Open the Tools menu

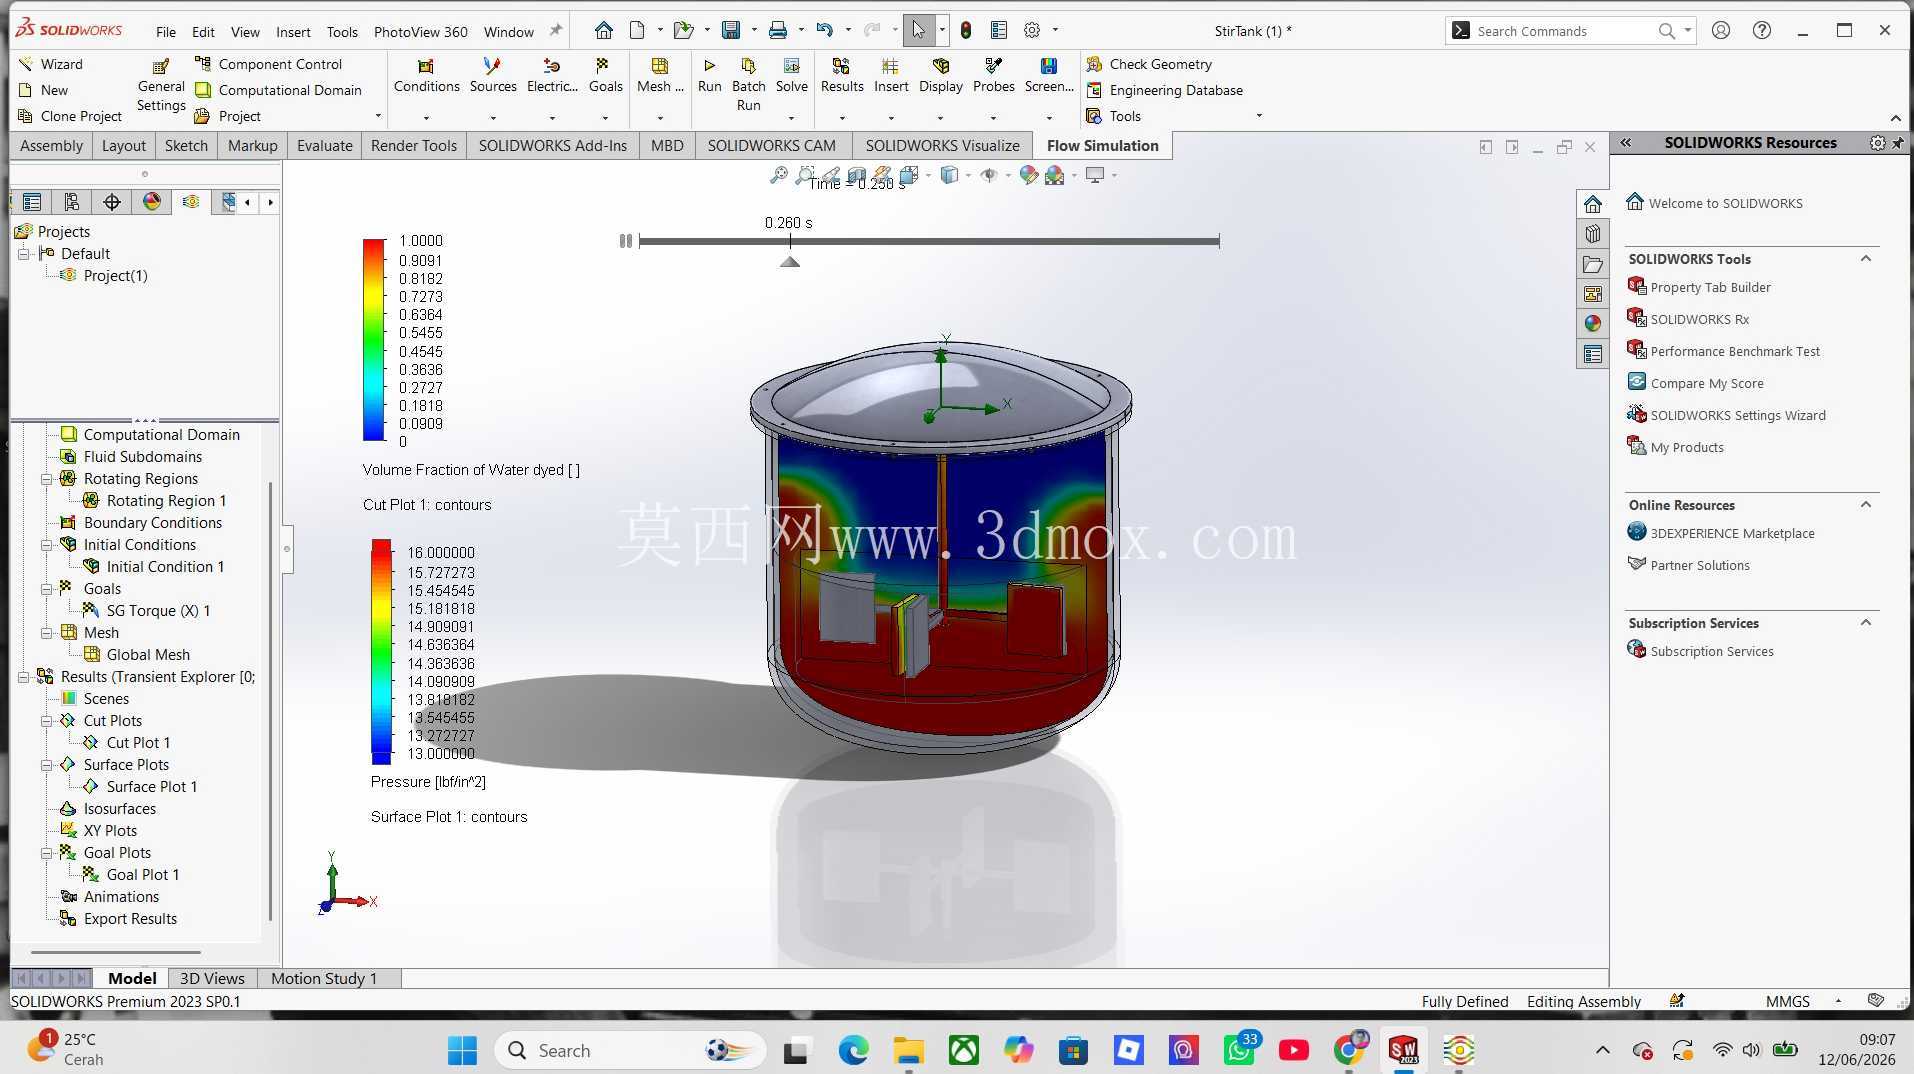coord(342,31)
